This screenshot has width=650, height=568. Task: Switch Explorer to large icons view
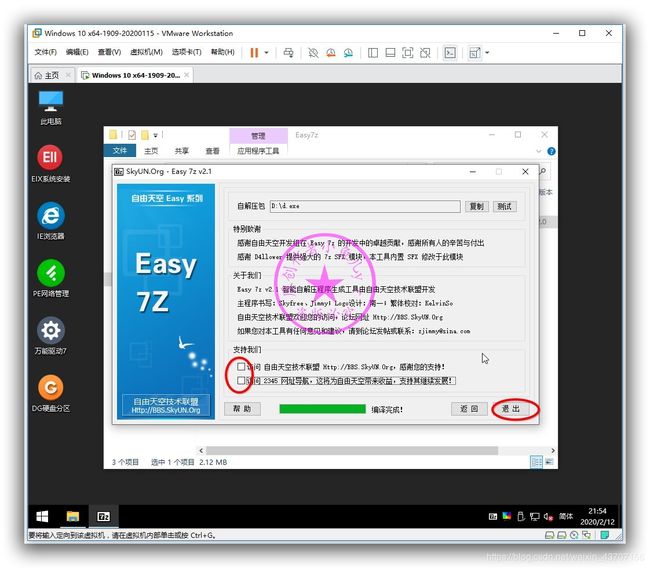click(x=549, y=462)
